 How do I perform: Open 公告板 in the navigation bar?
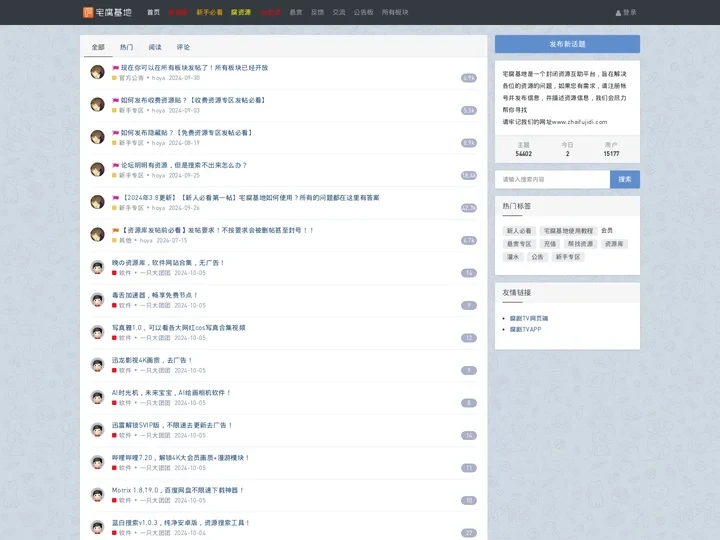click(363, 12)
